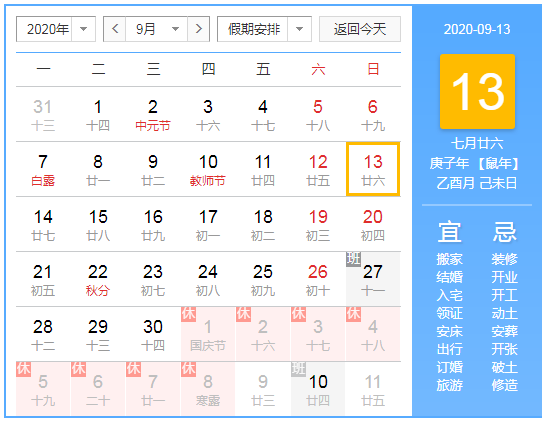Select September 26 (初十)
The image size is (547, 423).
coord(318,279)
